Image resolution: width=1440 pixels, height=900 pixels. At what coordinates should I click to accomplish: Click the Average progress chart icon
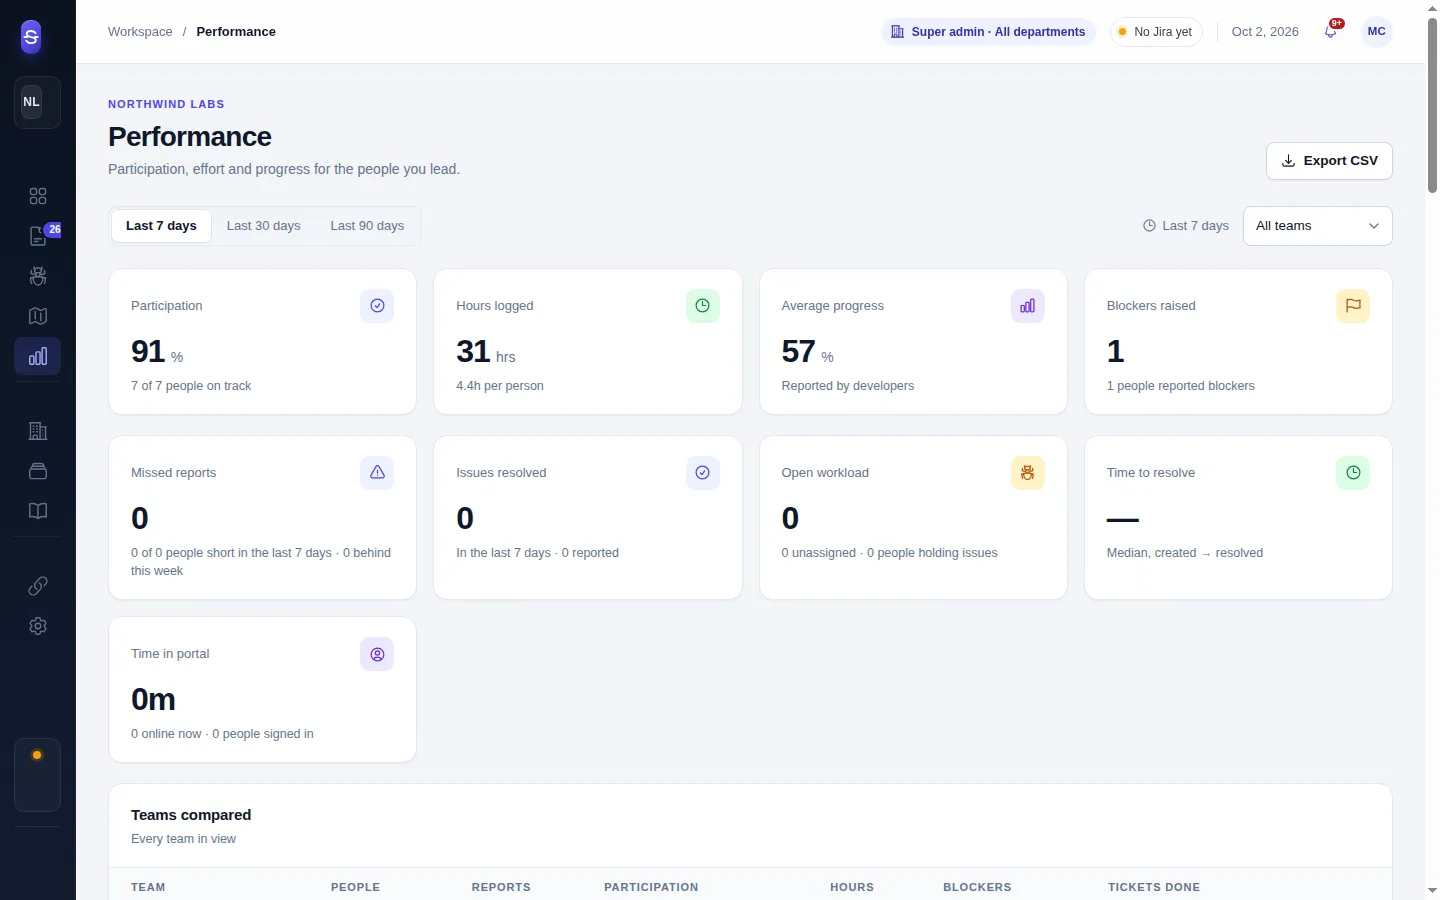click(x=1028, y=306)
